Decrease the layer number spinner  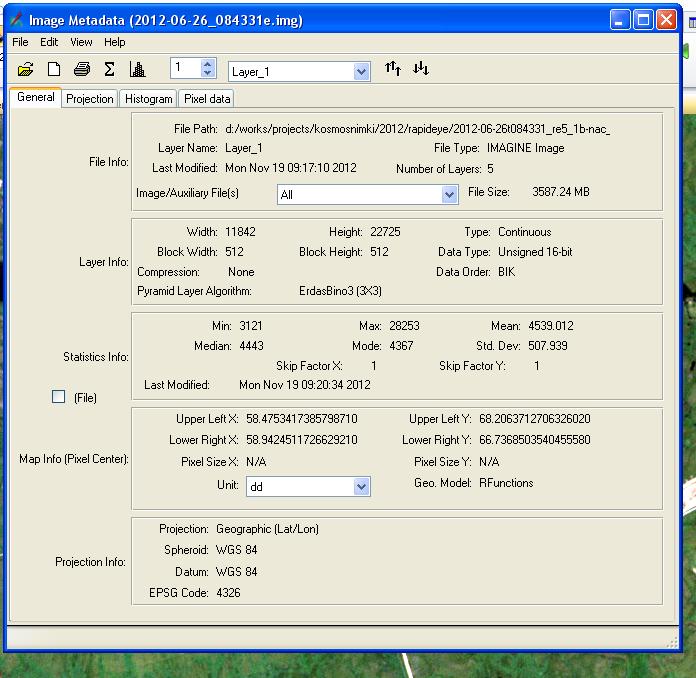(208, 73)
